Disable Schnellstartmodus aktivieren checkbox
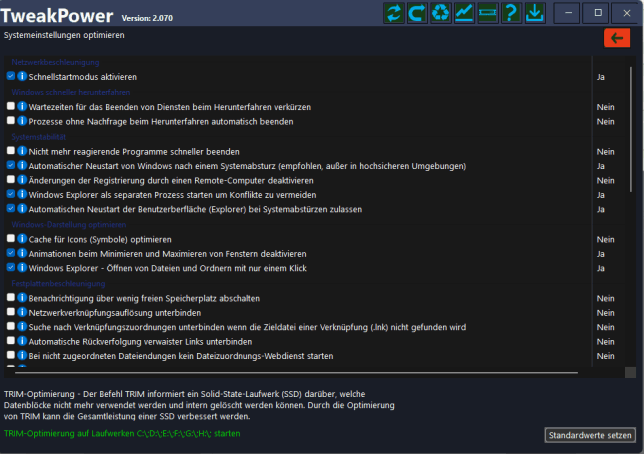 tap(10, 76)
